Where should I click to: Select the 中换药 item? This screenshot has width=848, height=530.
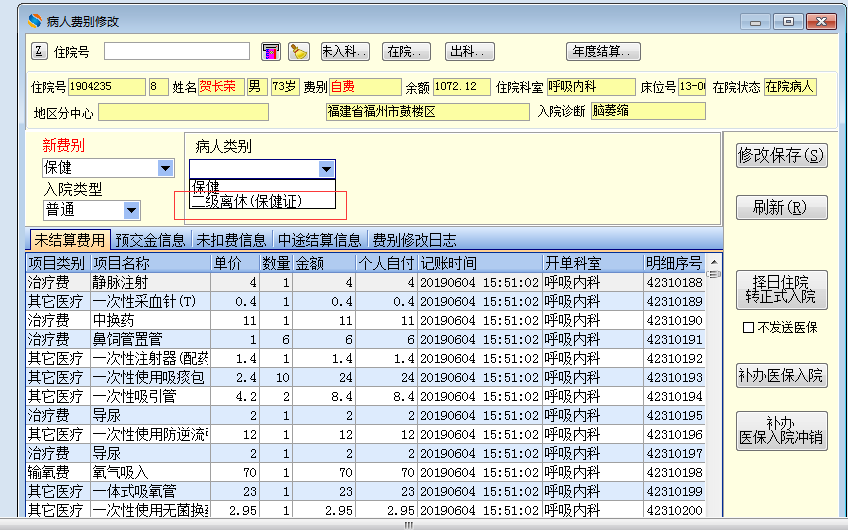366,320
